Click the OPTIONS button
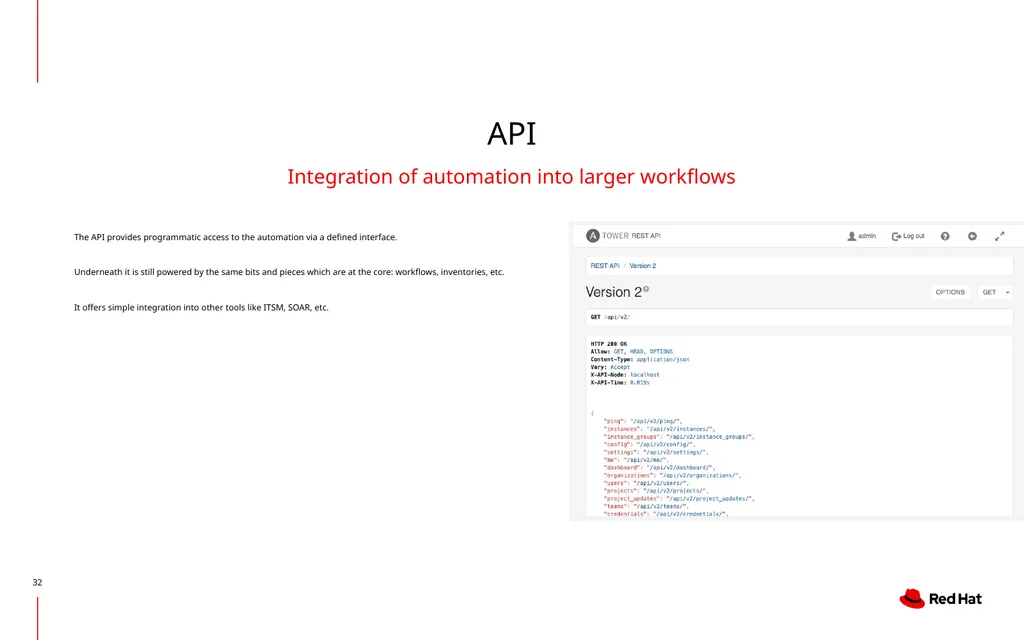 click(x=950, y=292)
